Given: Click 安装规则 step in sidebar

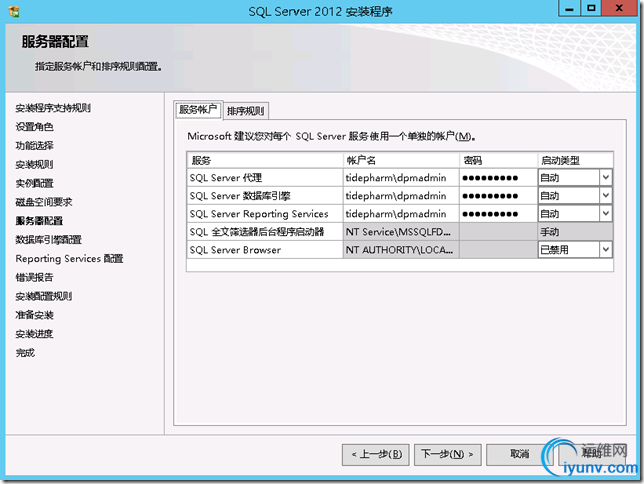Looking at the screenshot, I should pos(34,164).
